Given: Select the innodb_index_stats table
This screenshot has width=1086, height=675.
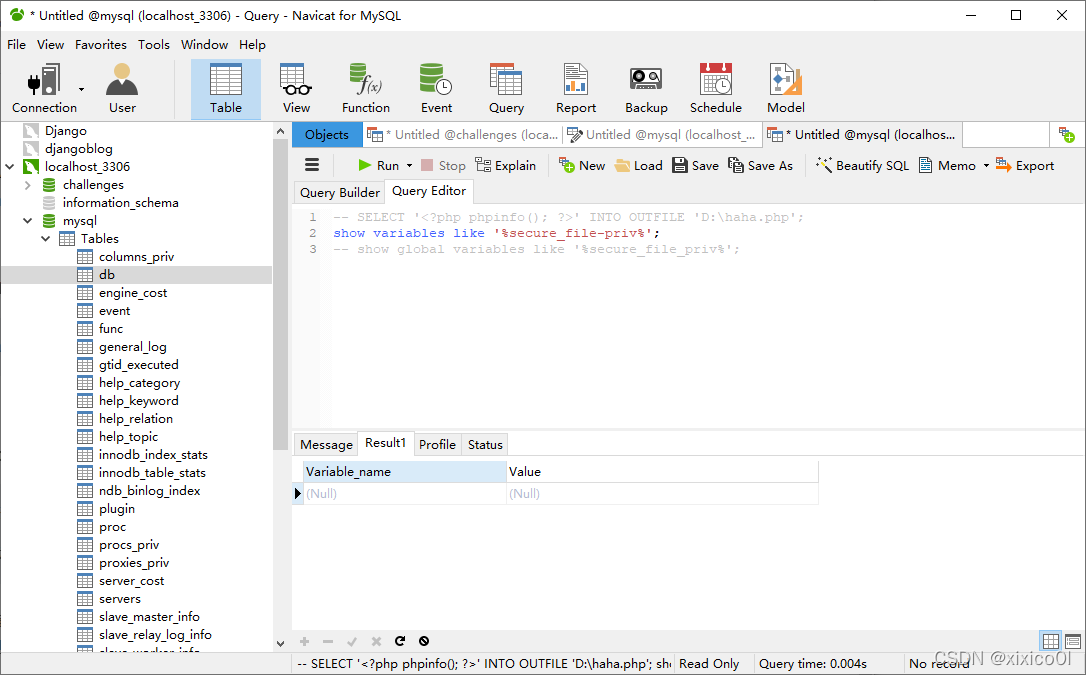Looking at the screenshot, I should pos(153,455).
